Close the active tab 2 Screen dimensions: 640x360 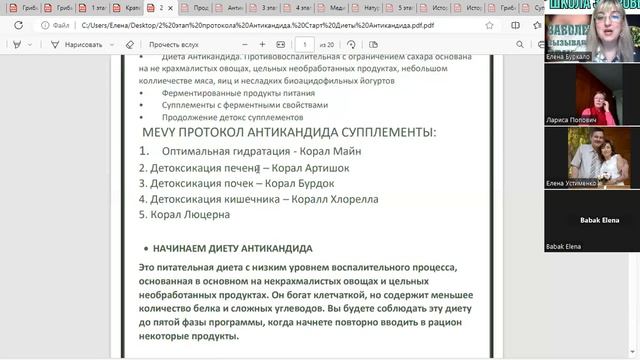point(171,8)
